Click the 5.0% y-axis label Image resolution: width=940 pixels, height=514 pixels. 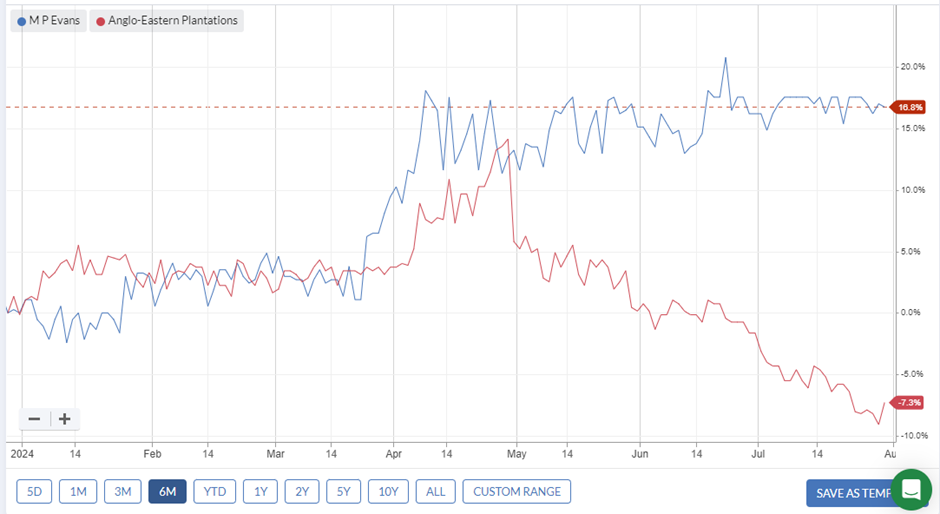(911, 252)
